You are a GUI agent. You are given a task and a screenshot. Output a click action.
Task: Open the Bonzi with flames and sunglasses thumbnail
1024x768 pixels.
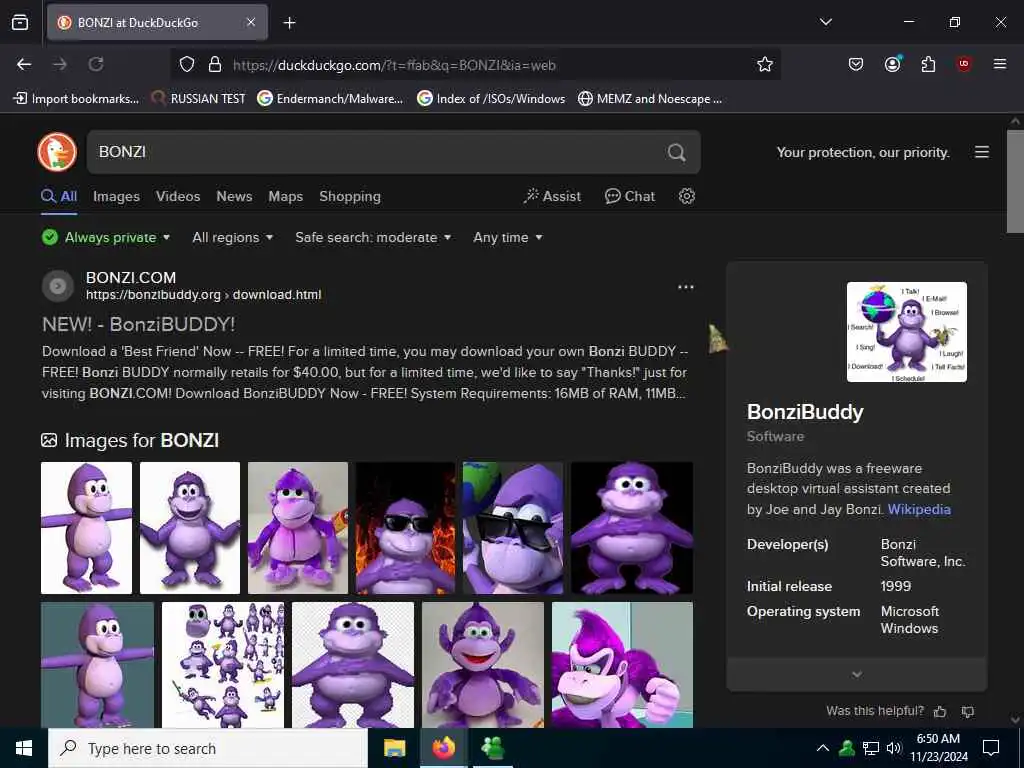click(405, 528)
